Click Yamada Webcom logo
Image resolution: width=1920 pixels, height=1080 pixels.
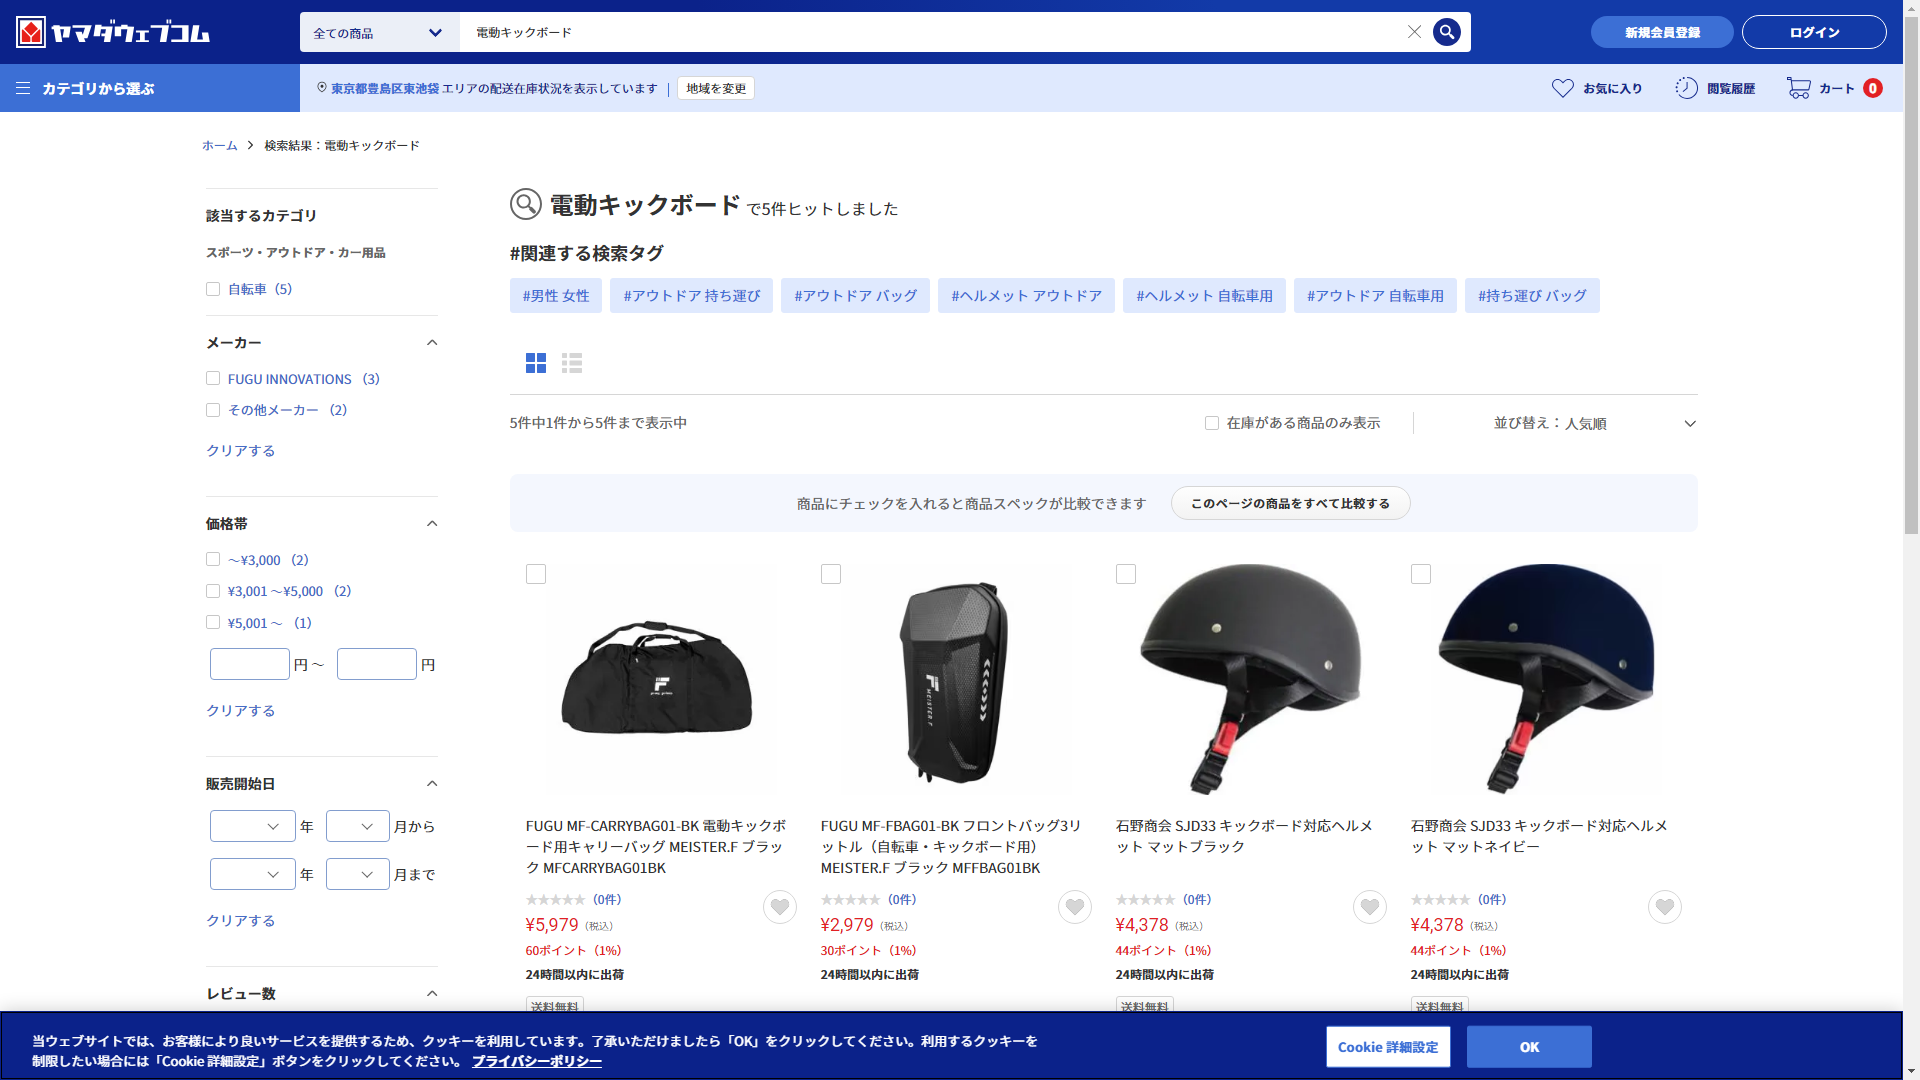pyautogui.click(x=113, y=32)
